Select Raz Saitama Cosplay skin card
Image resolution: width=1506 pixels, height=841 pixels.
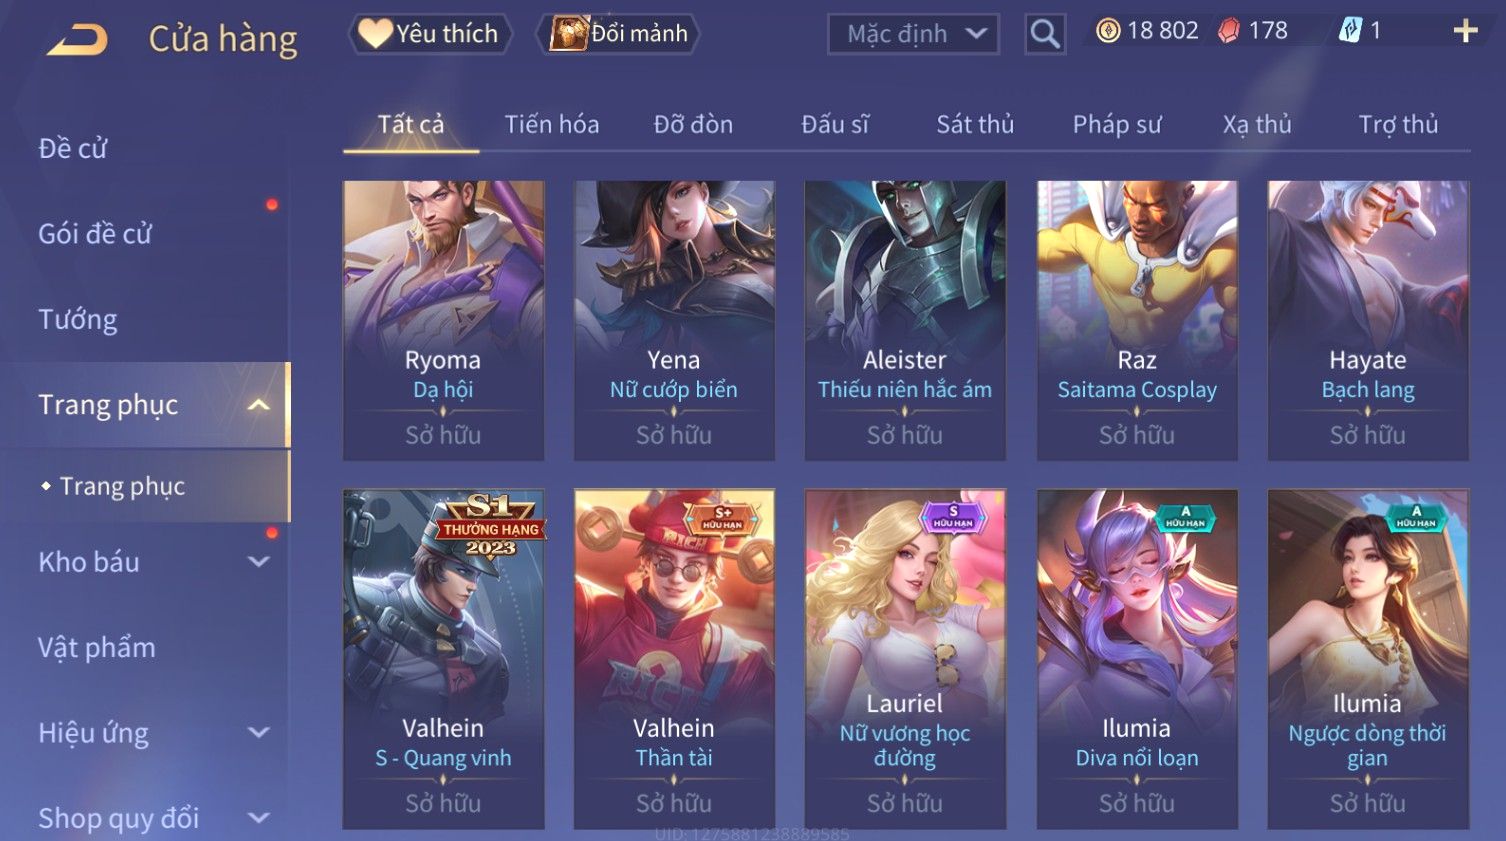pyautogui.click(x=1137, y=320)
